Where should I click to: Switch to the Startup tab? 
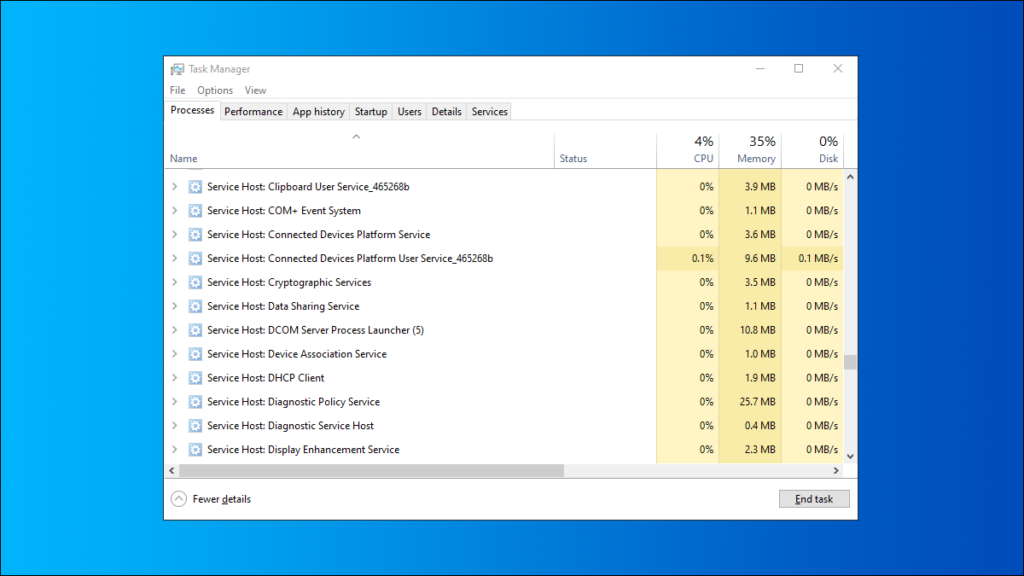pos(371,112)
